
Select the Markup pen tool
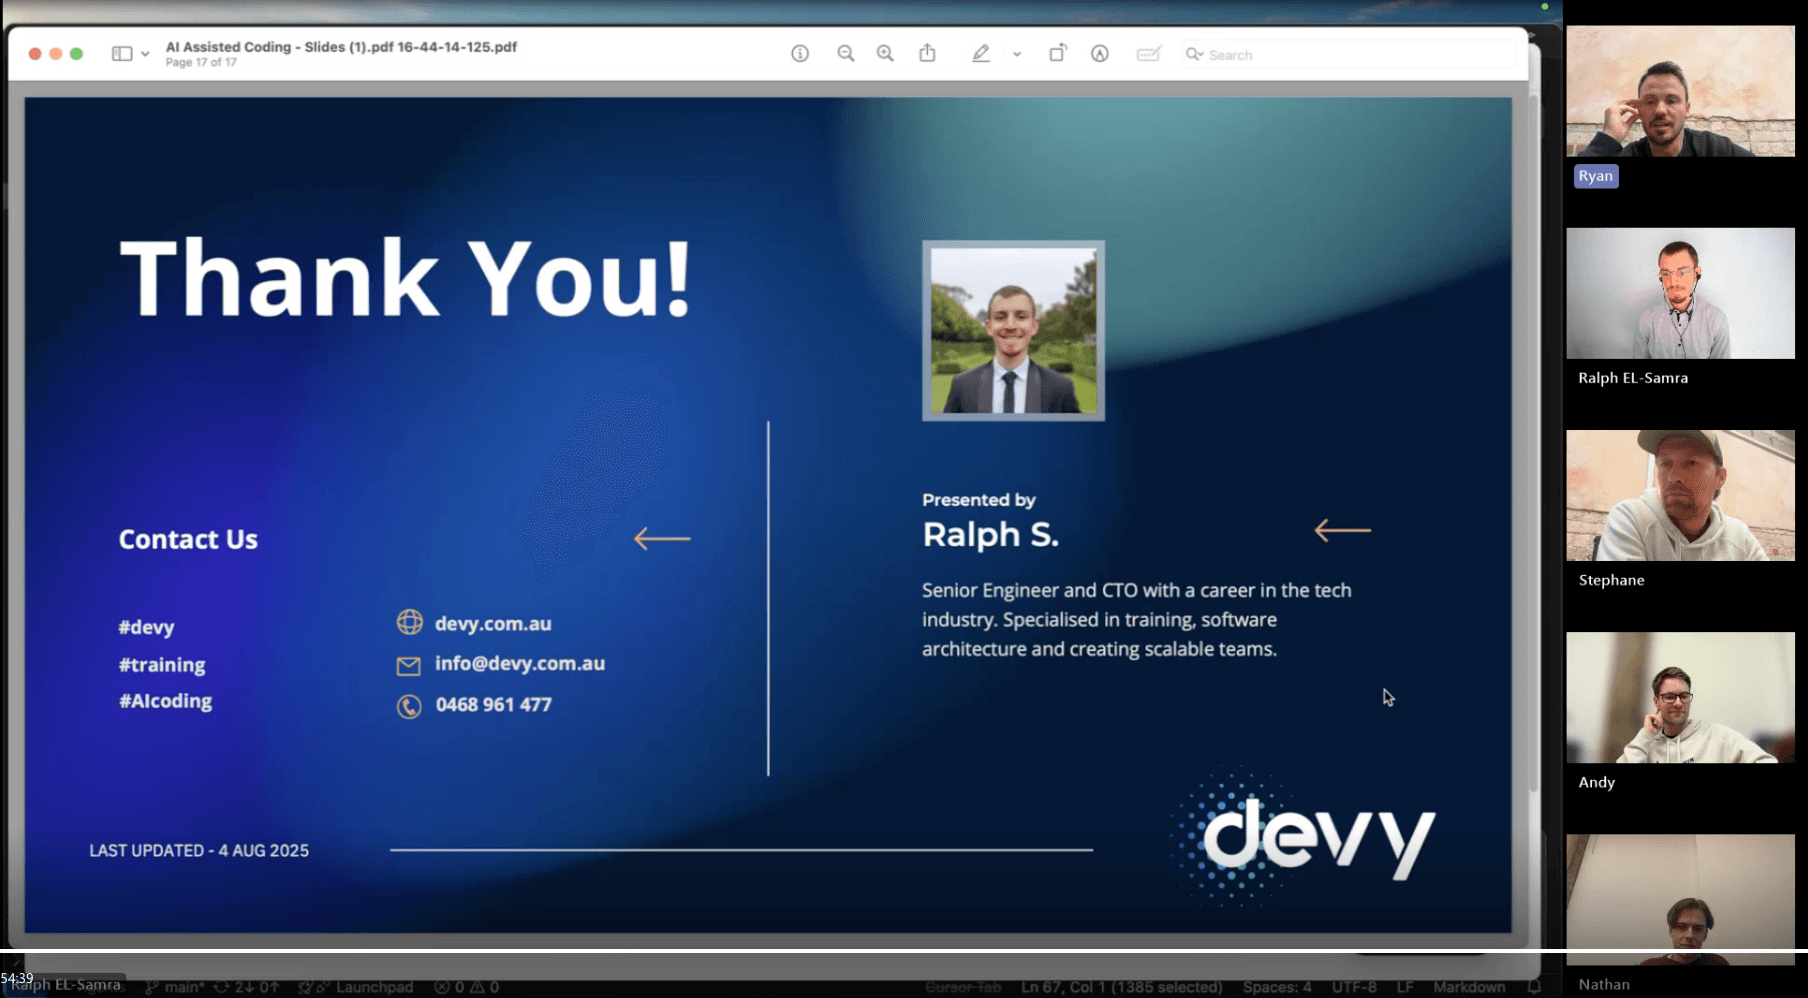coord(981,53)
